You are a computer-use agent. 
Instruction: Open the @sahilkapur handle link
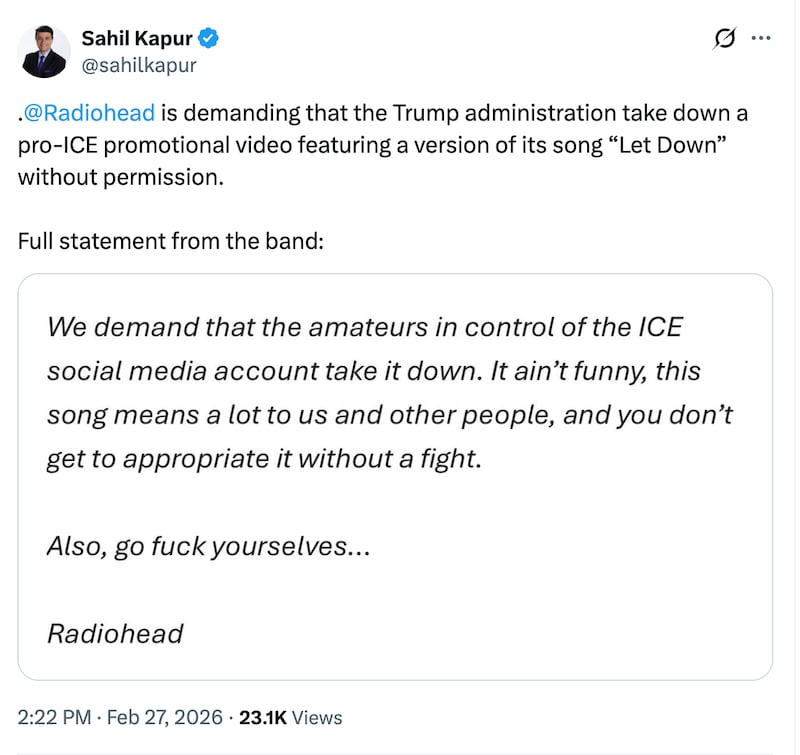[139, 65]
